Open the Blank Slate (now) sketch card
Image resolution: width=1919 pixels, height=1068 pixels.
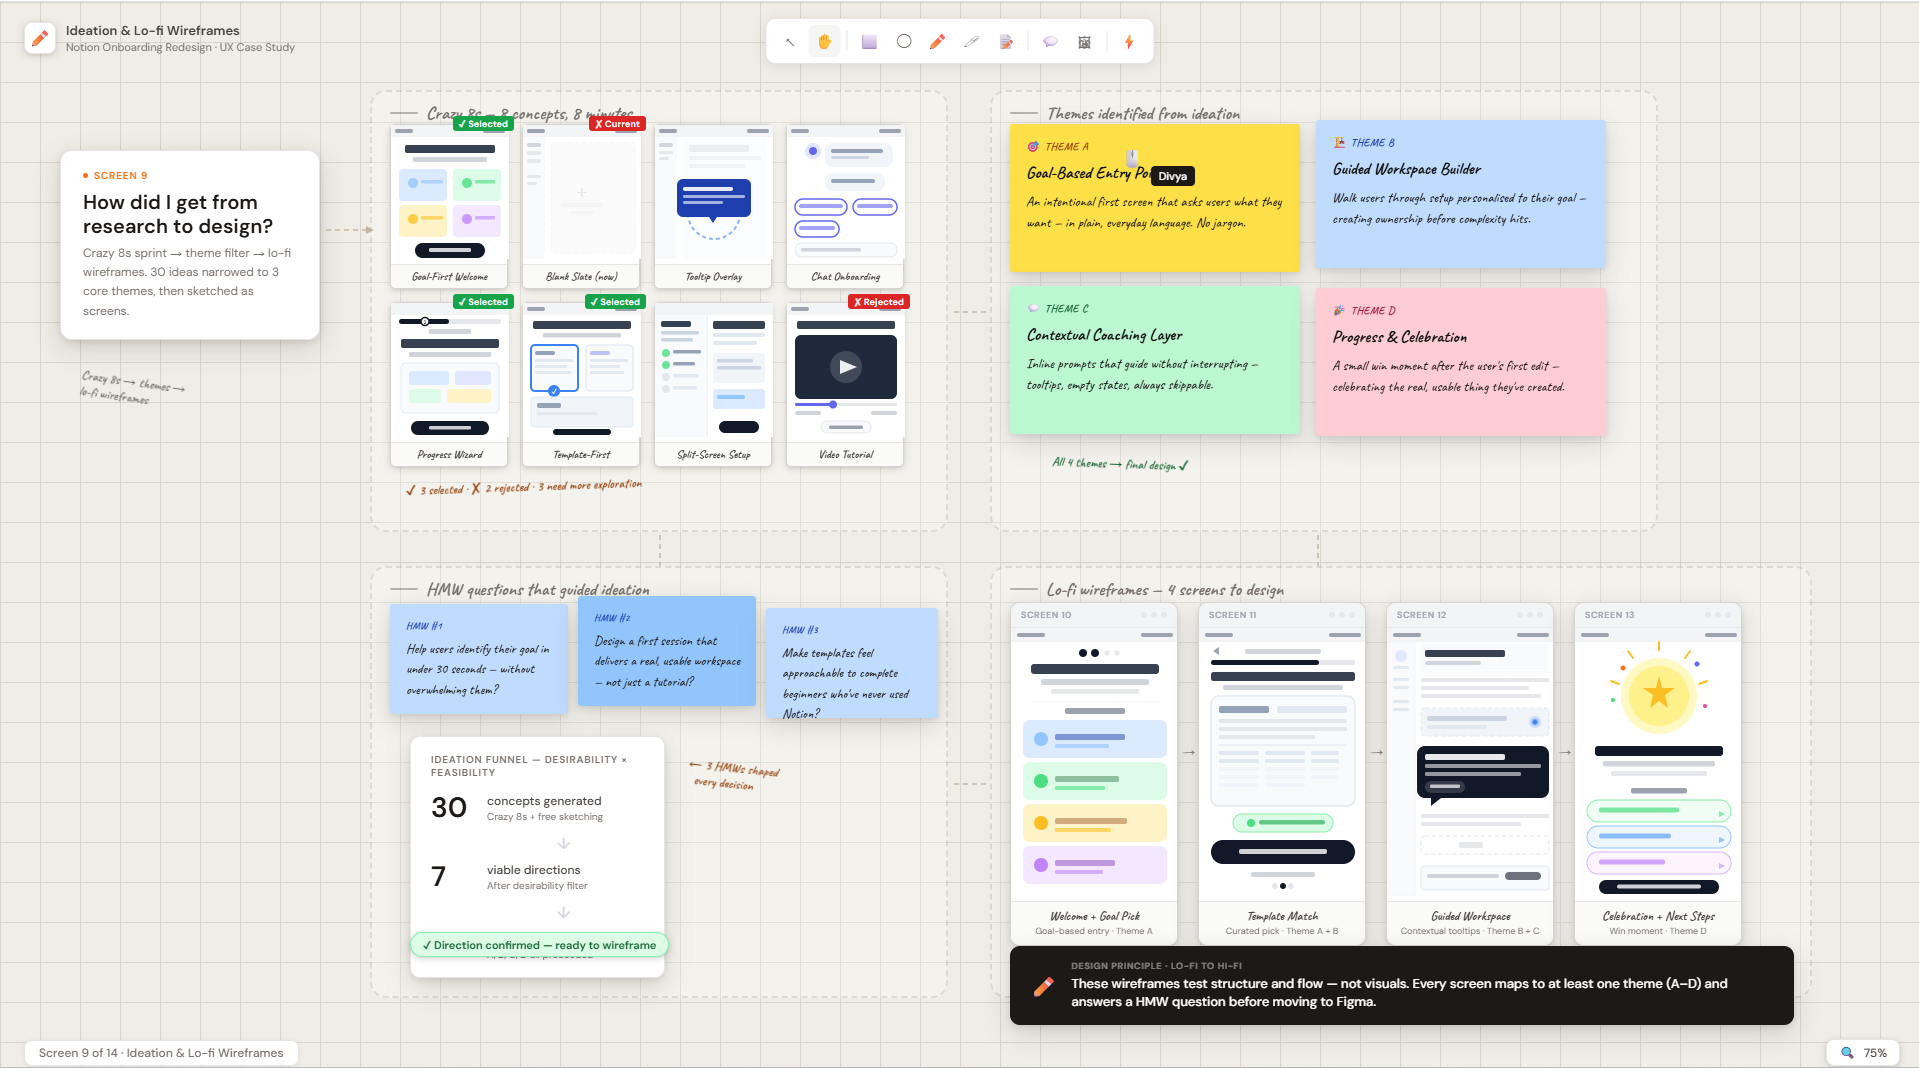tap(581, 206)
